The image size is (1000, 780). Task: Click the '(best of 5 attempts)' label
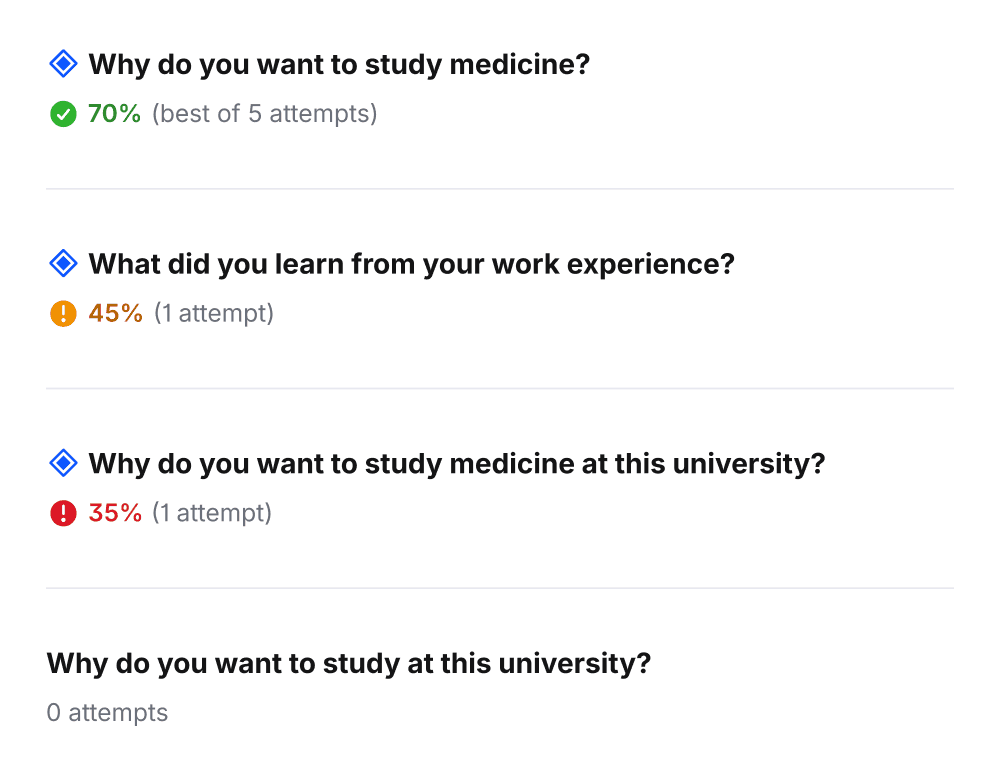pos(264,114)
